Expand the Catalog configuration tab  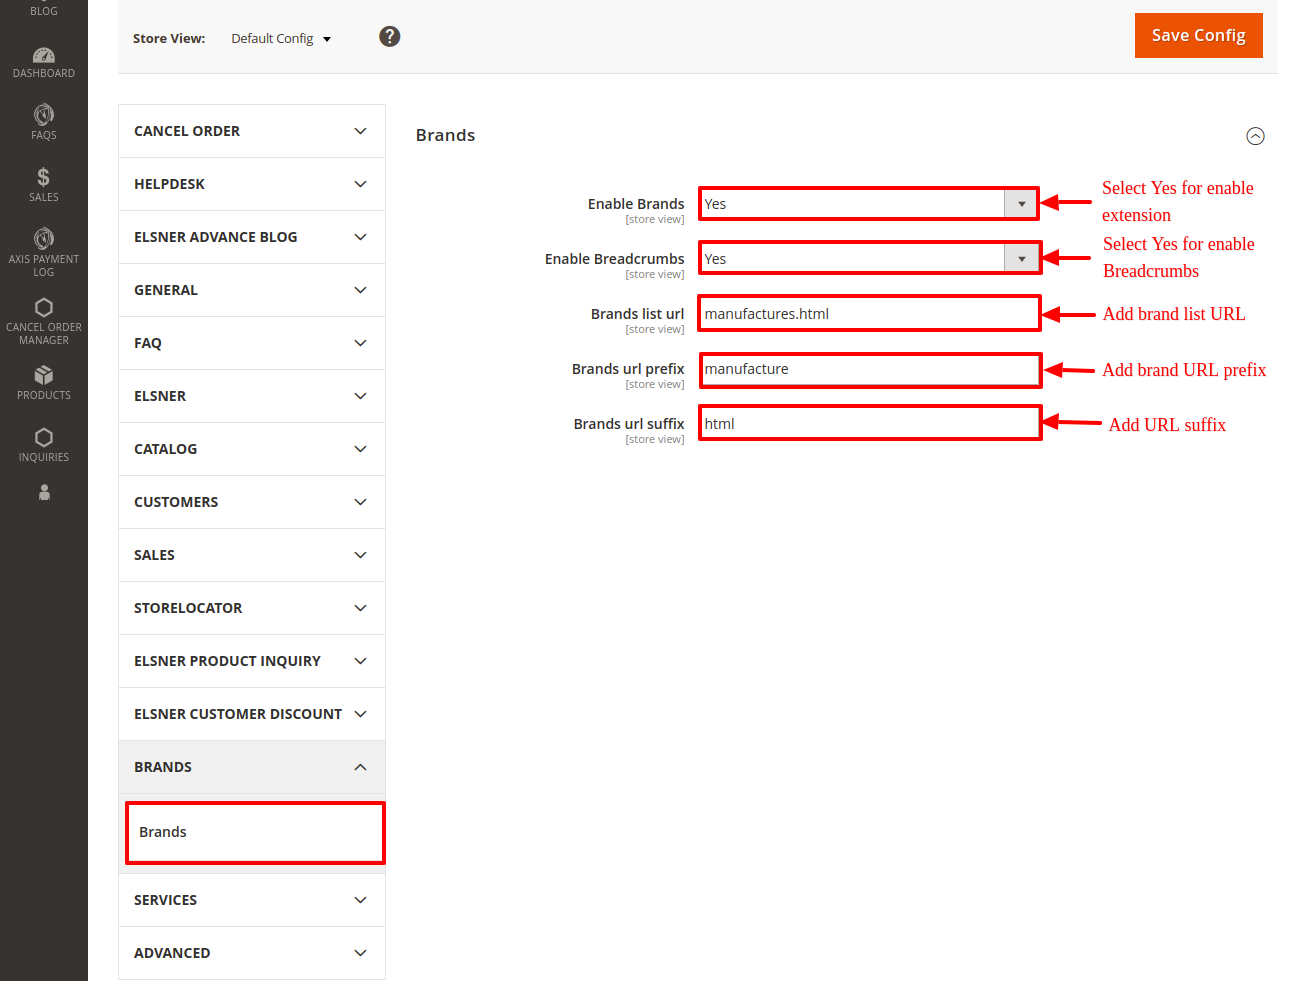pos(251,449)
